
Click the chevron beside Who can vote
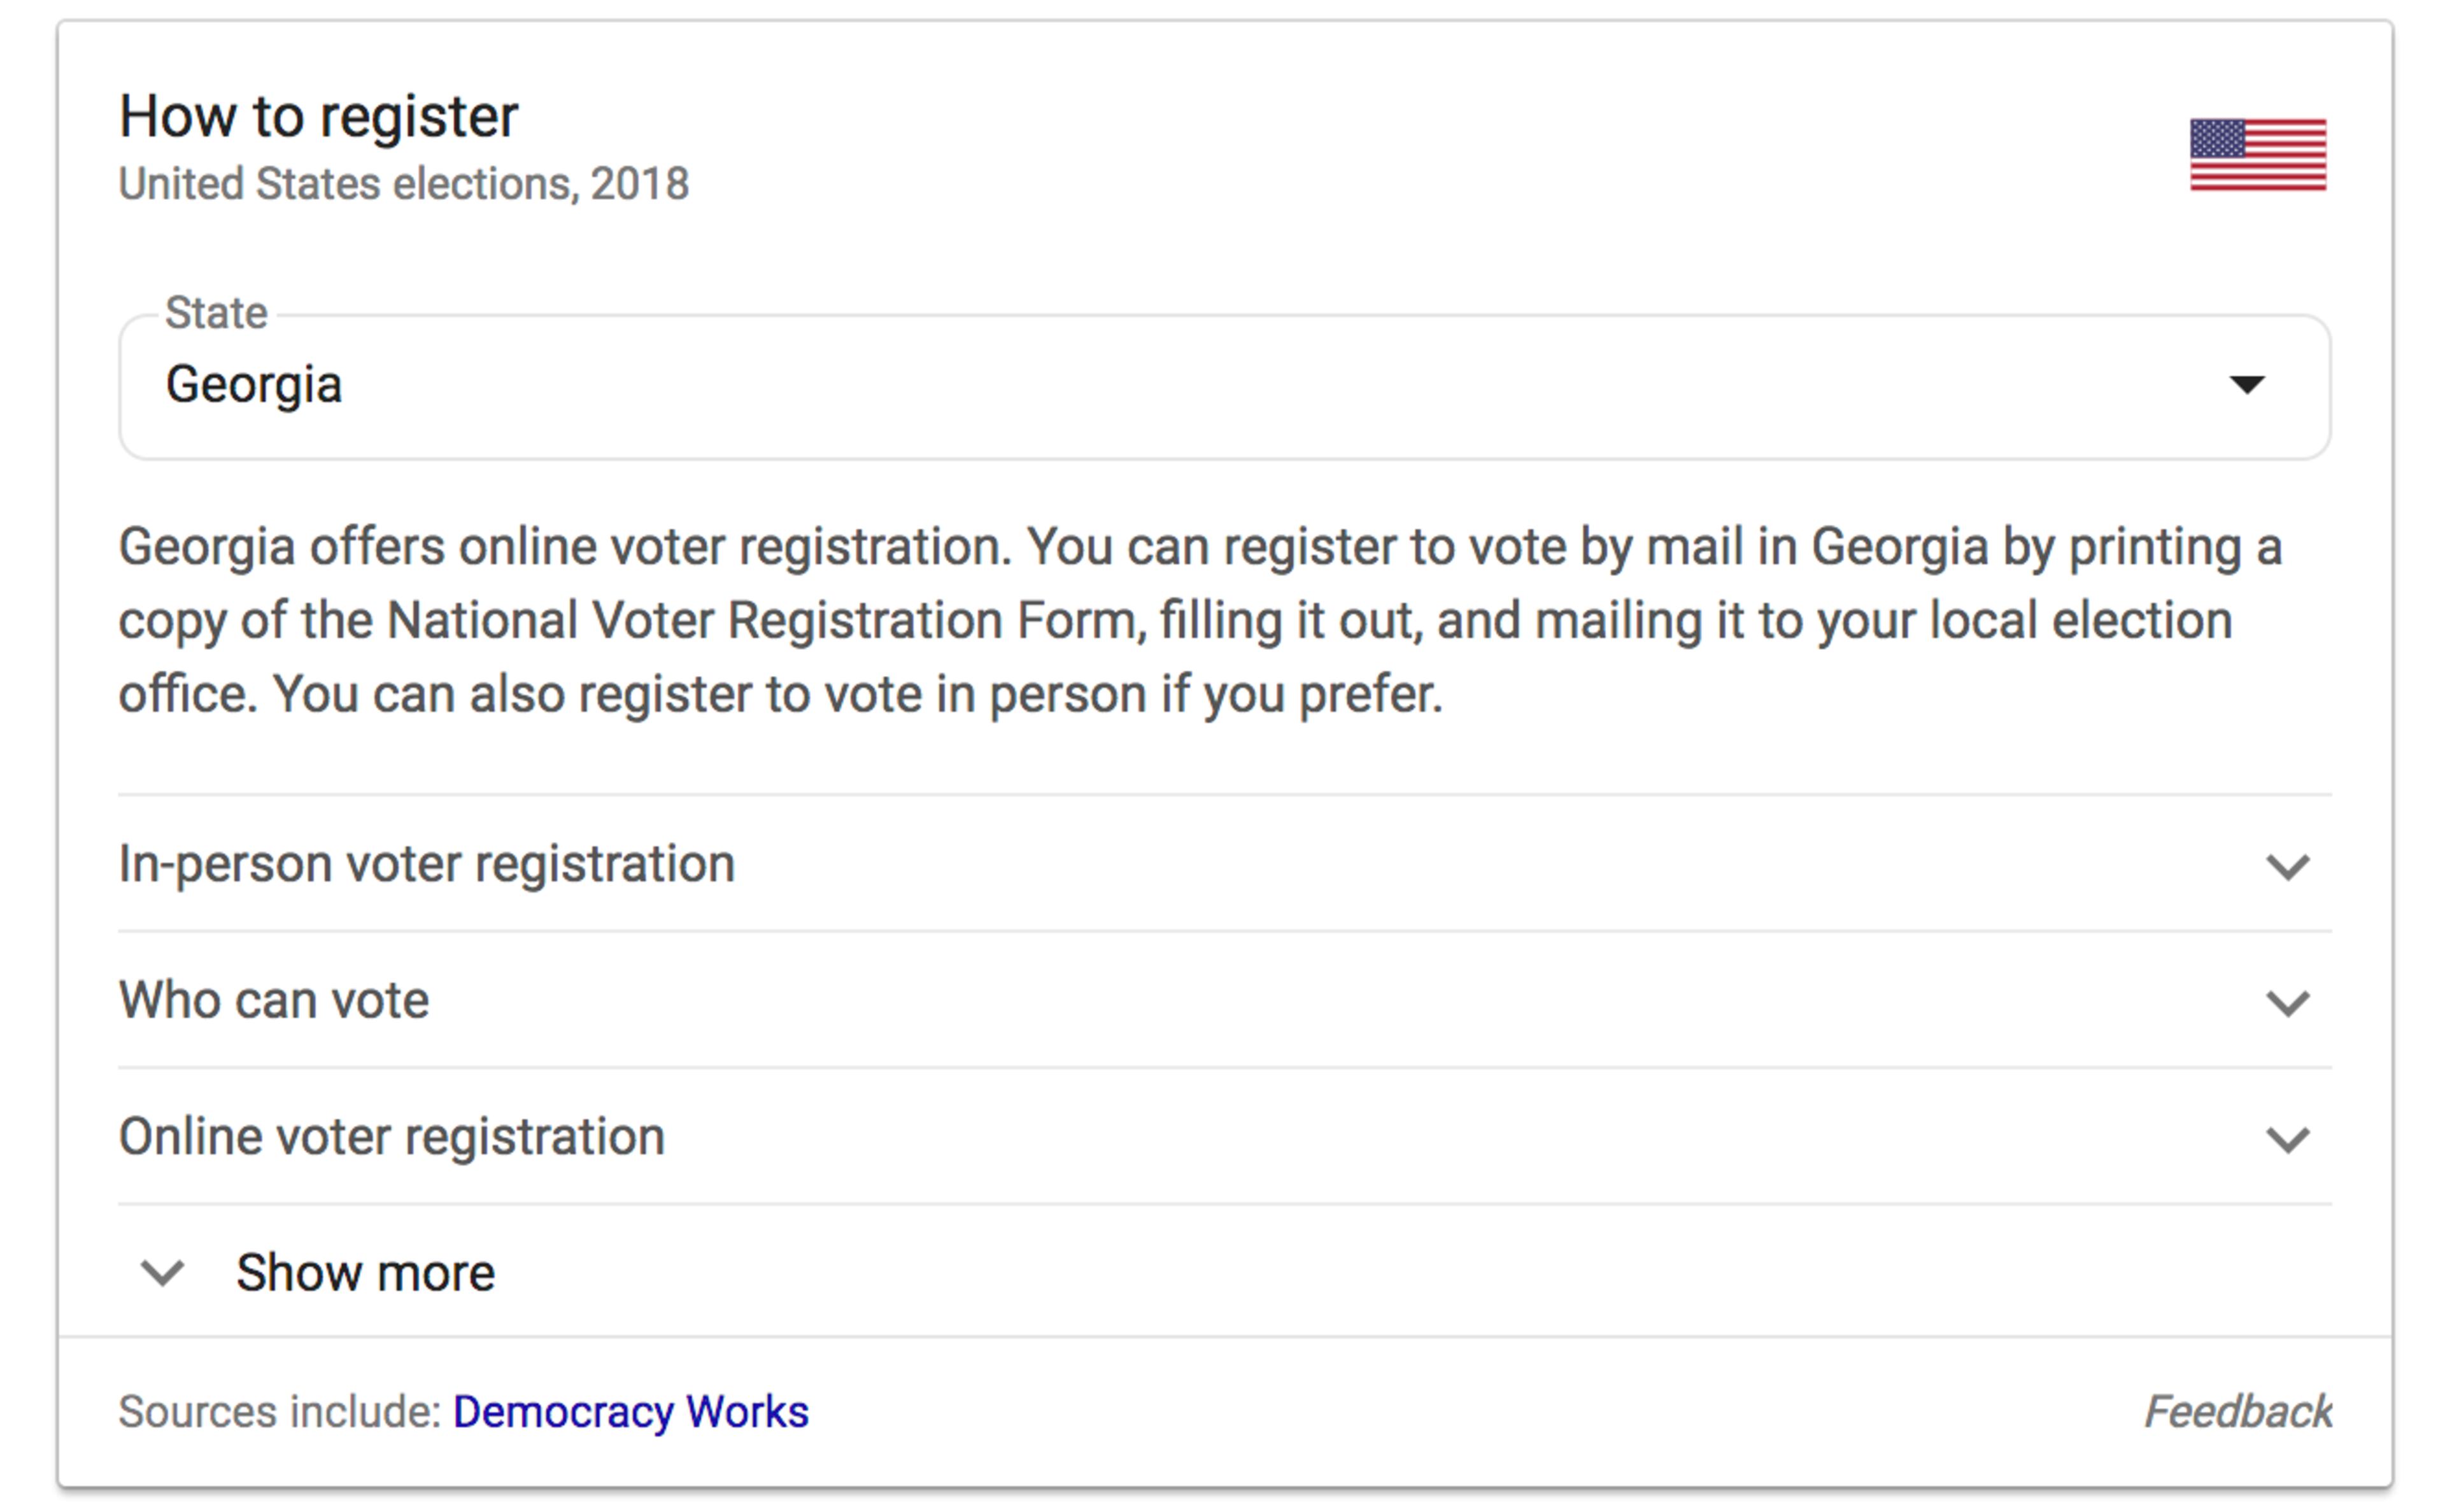(x=2287, y=1002)
